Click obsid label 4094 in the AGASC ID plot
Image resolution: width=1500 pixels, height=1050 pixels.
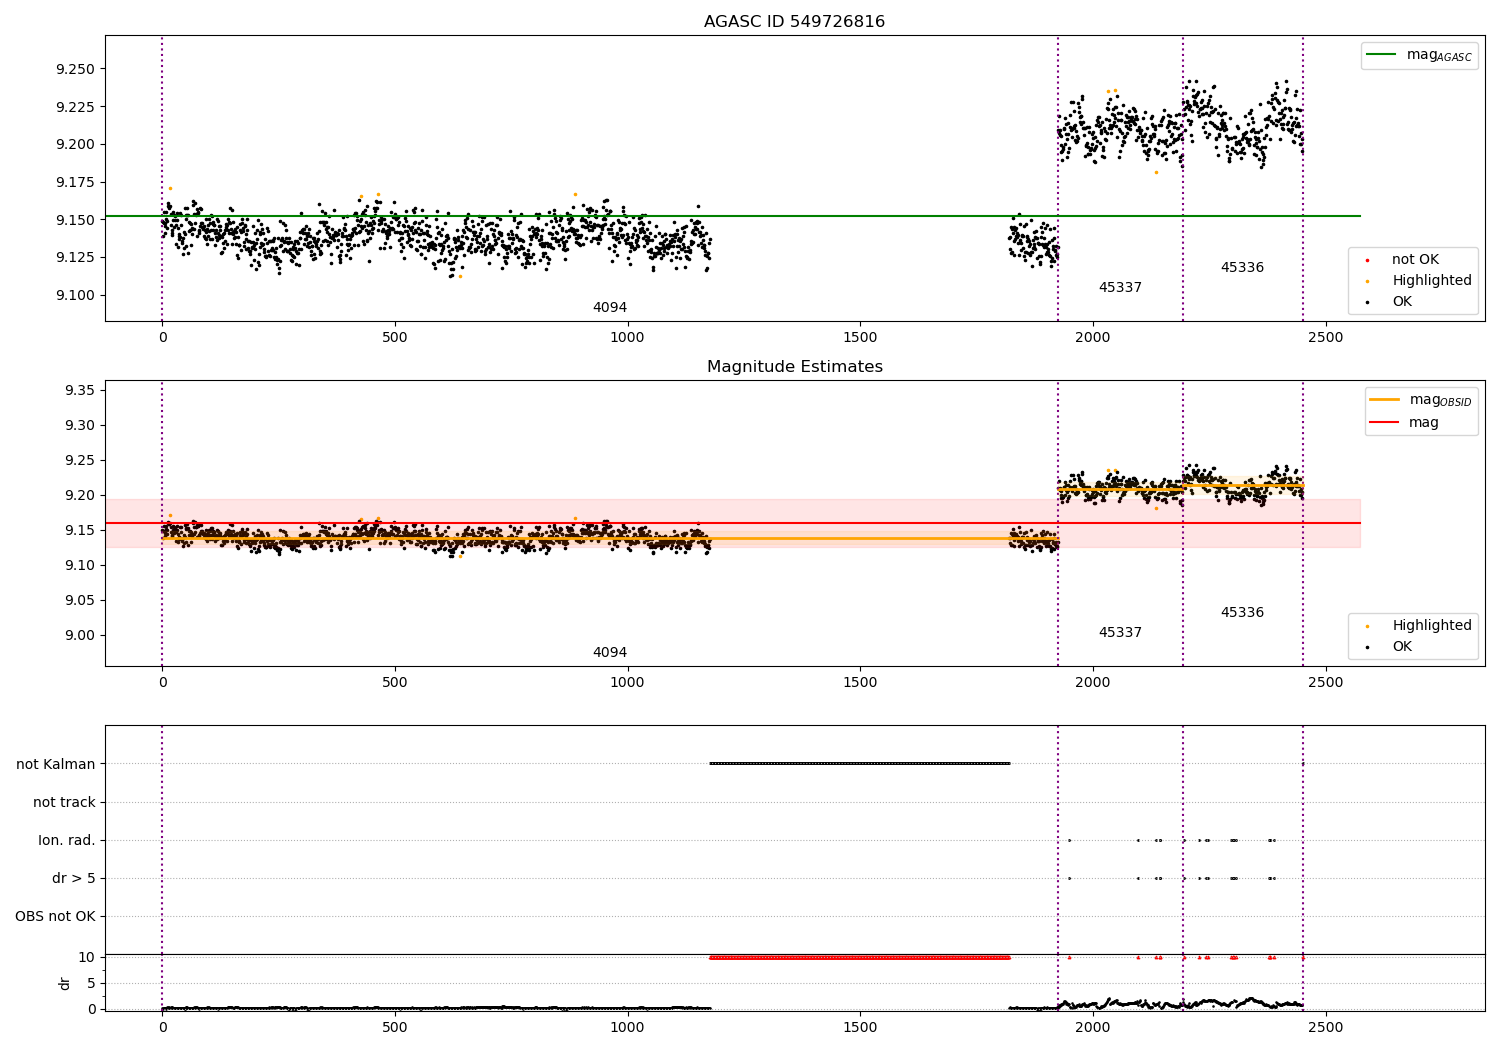610,308
